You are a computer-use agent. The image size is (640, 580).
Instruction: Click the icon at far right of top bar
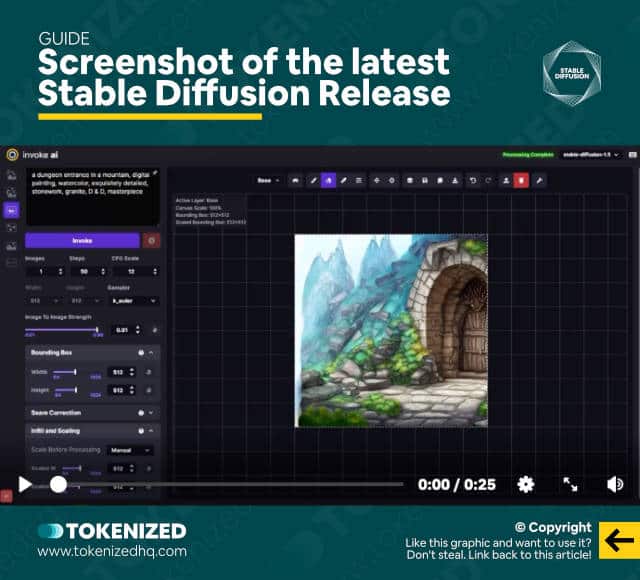click(x=632, y=155)
